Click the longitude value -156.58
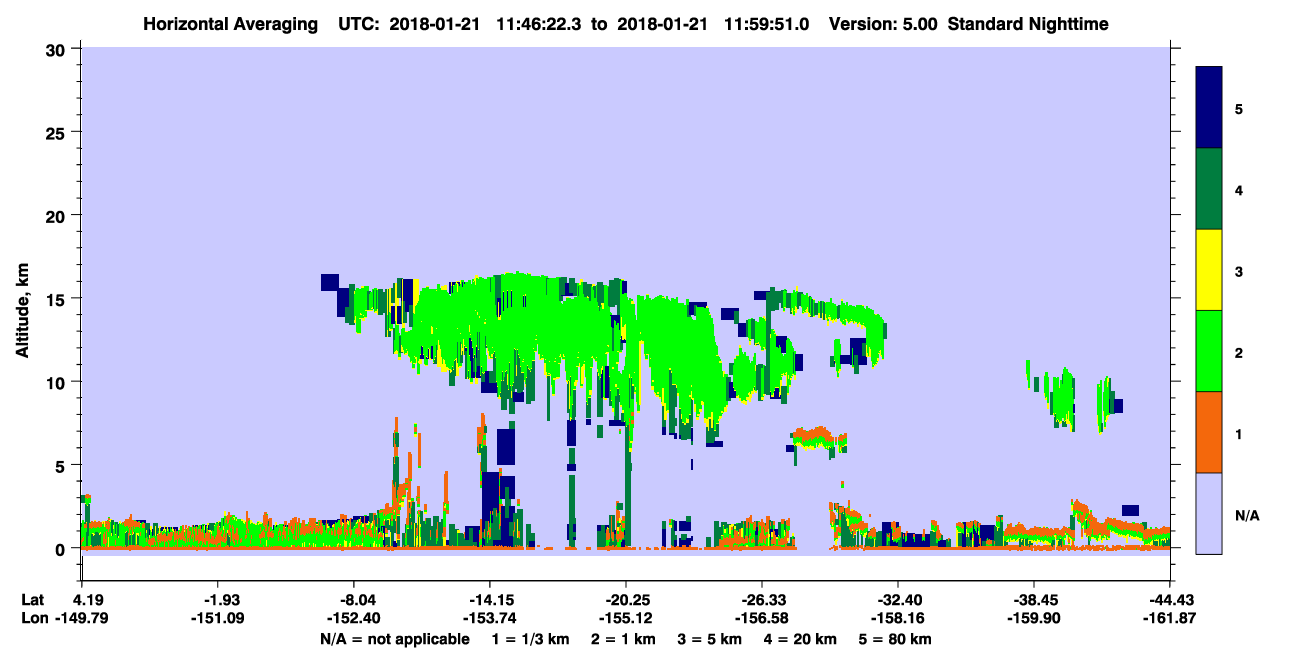Image resolution: width=1300 pixels, height=667 pixels. pos(761,619)
